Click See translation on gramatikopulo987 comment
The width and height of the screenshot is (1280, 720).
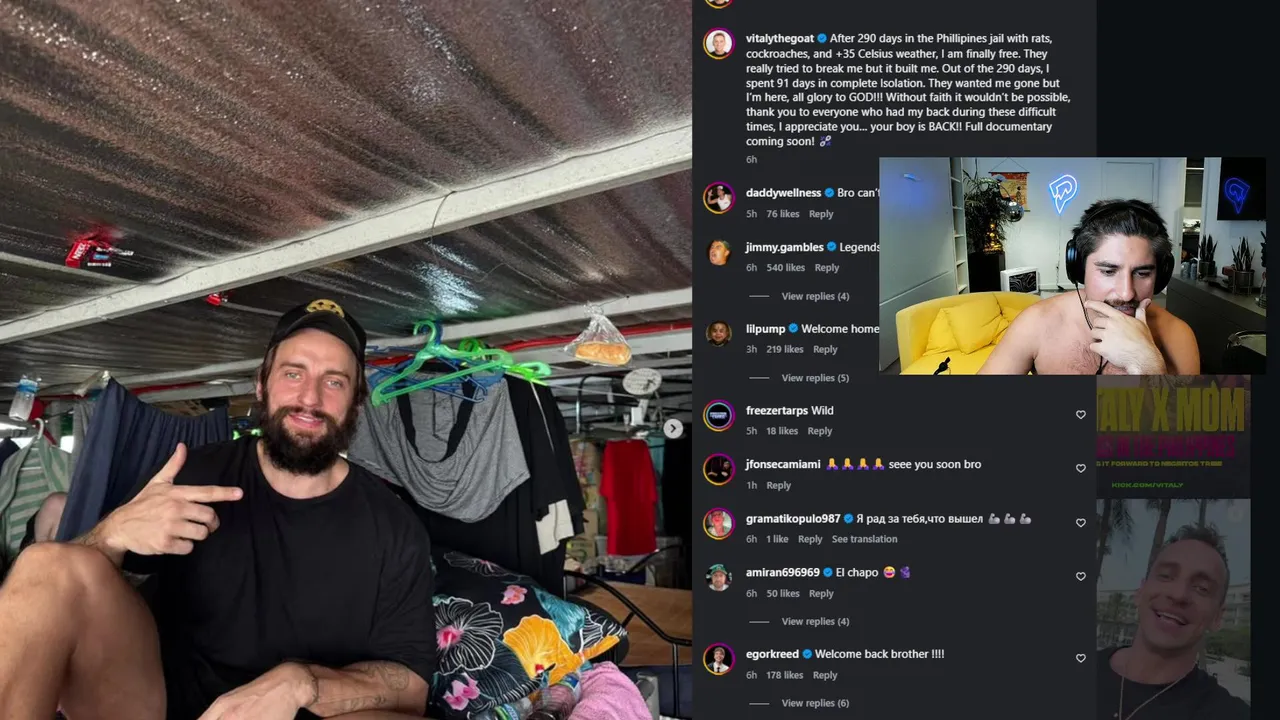tap(864, 539)
